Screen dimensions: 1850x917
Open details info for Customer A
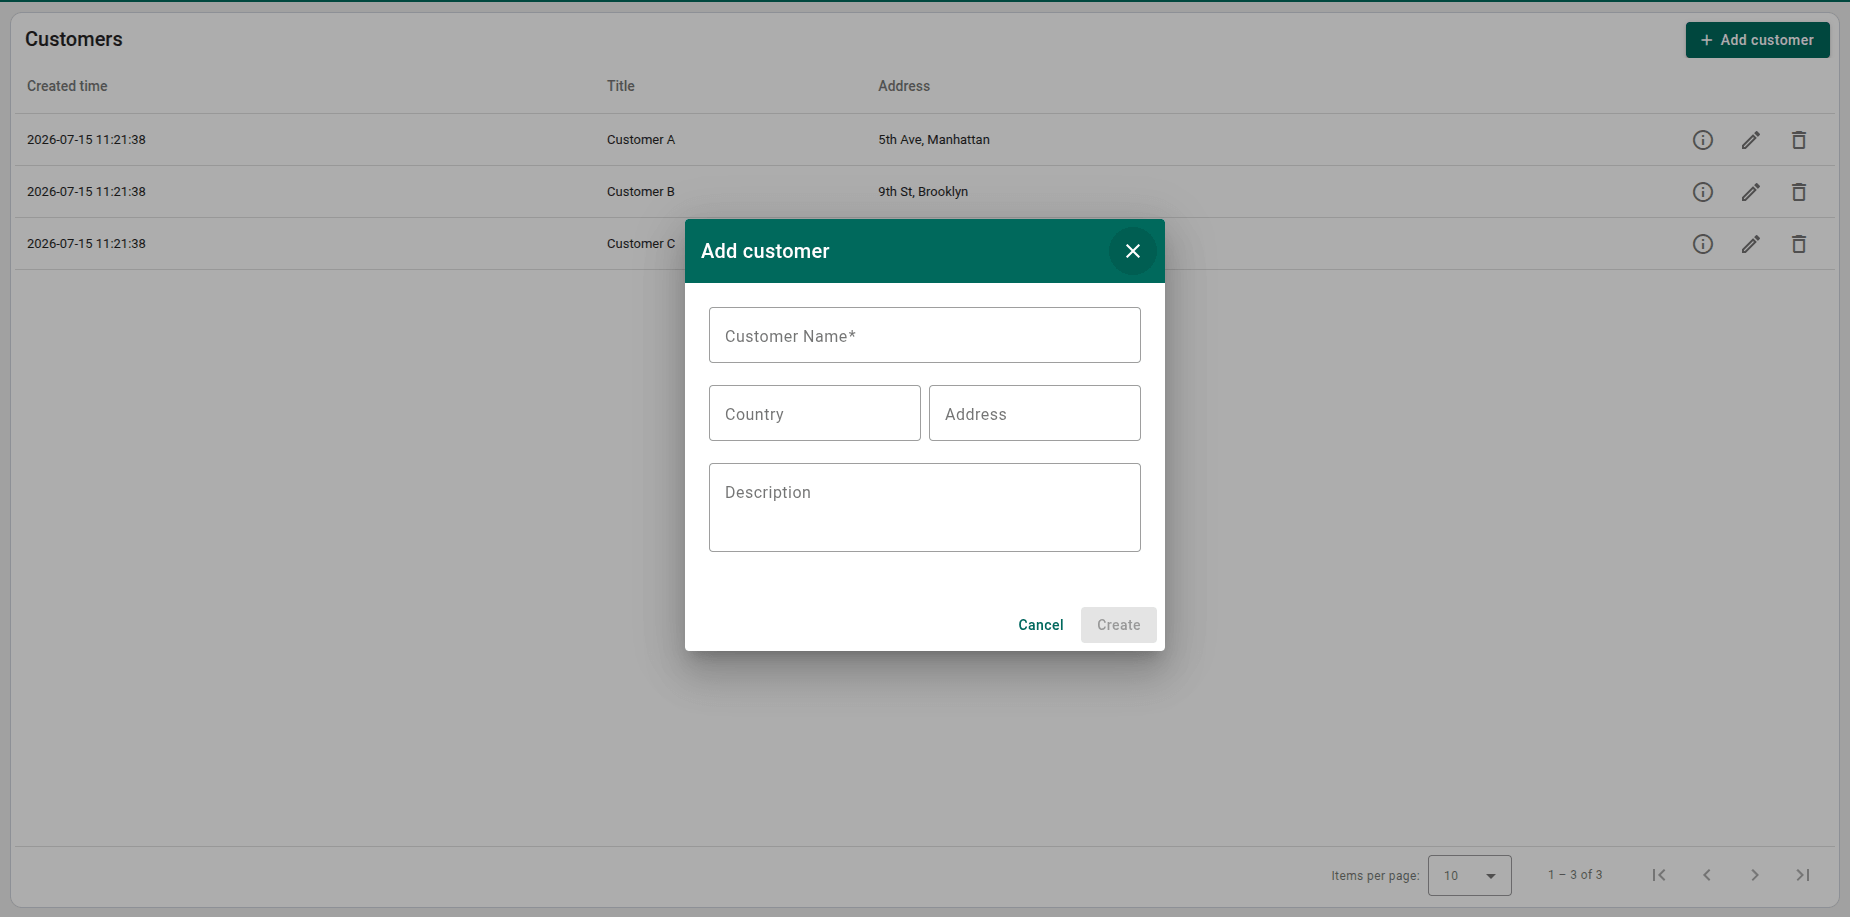(1703, 140)
